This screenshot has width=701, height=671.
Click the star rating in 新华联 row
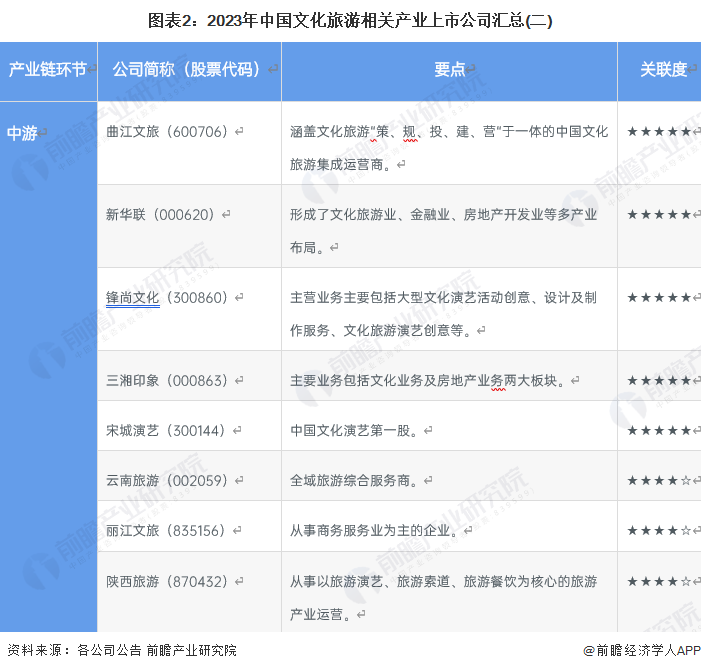(659, 215)
